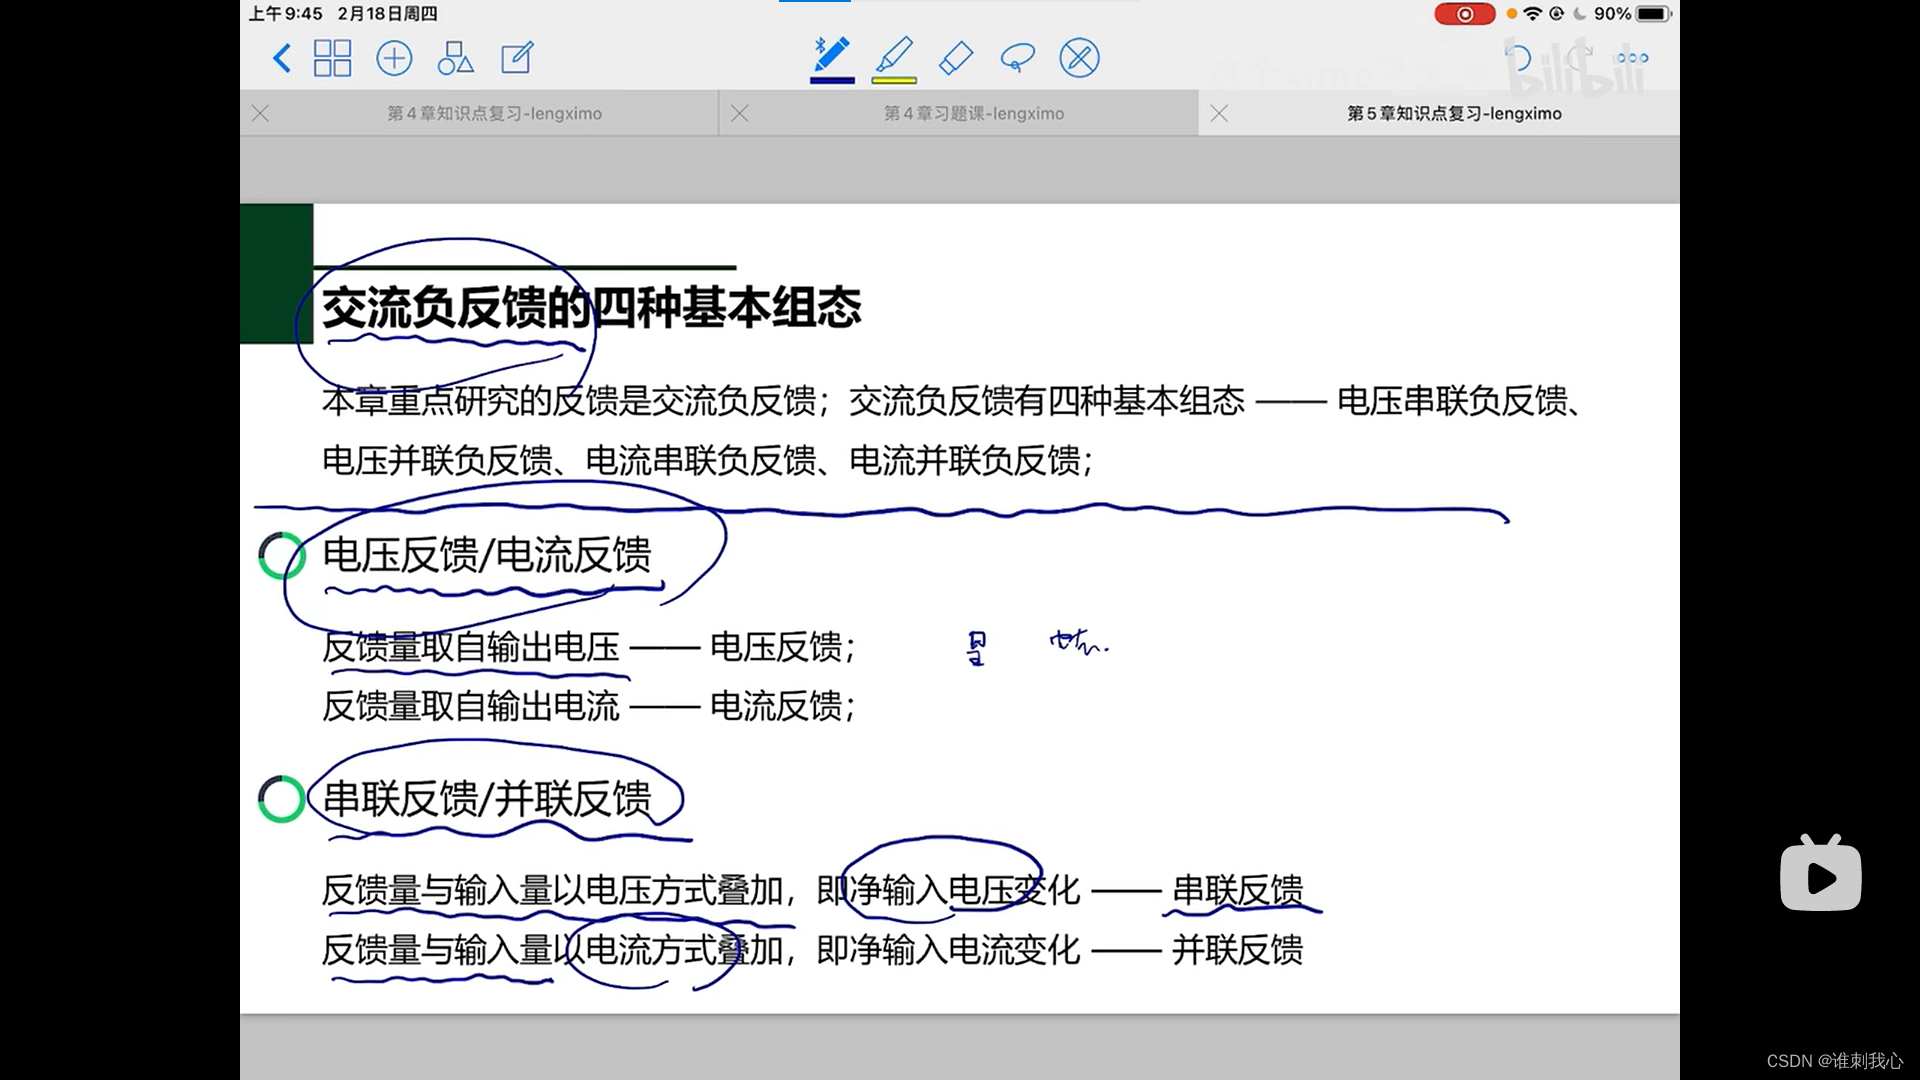Click the edit note pencil-square icon
This screenshot has width=1920, height=1080.
517,58
